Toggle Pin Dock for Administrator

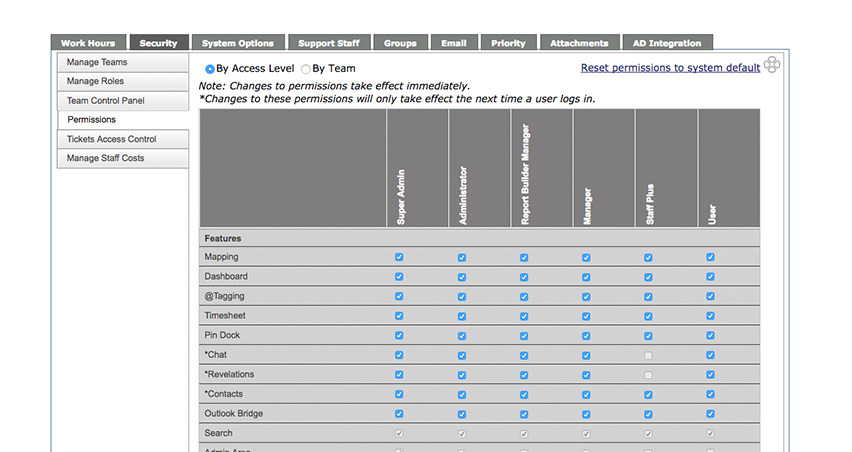pos(462,336)
